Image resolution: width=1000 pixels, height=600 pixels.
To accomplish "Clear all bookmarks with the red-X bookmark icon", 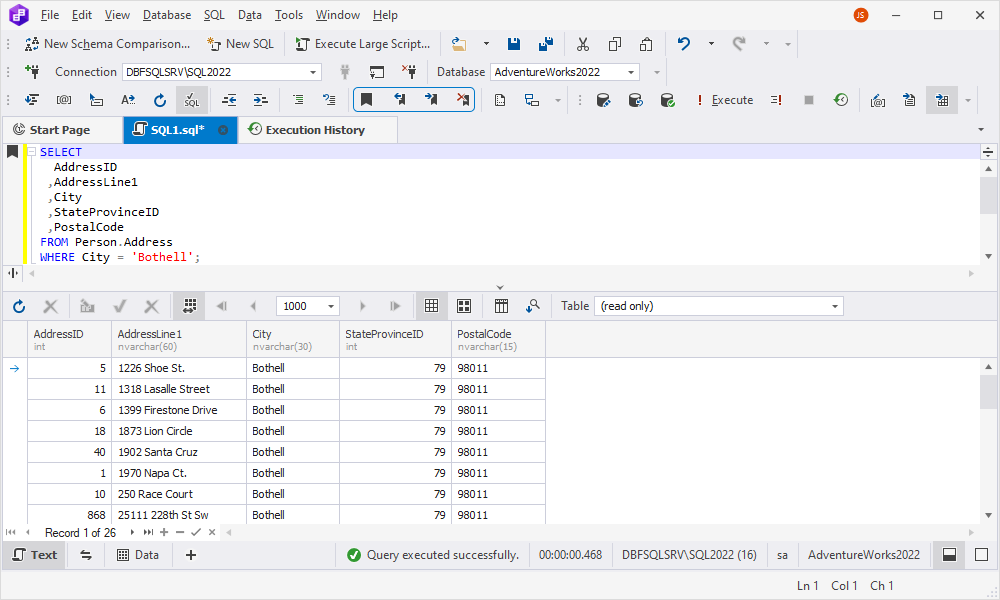I will [x=463, y=99].
